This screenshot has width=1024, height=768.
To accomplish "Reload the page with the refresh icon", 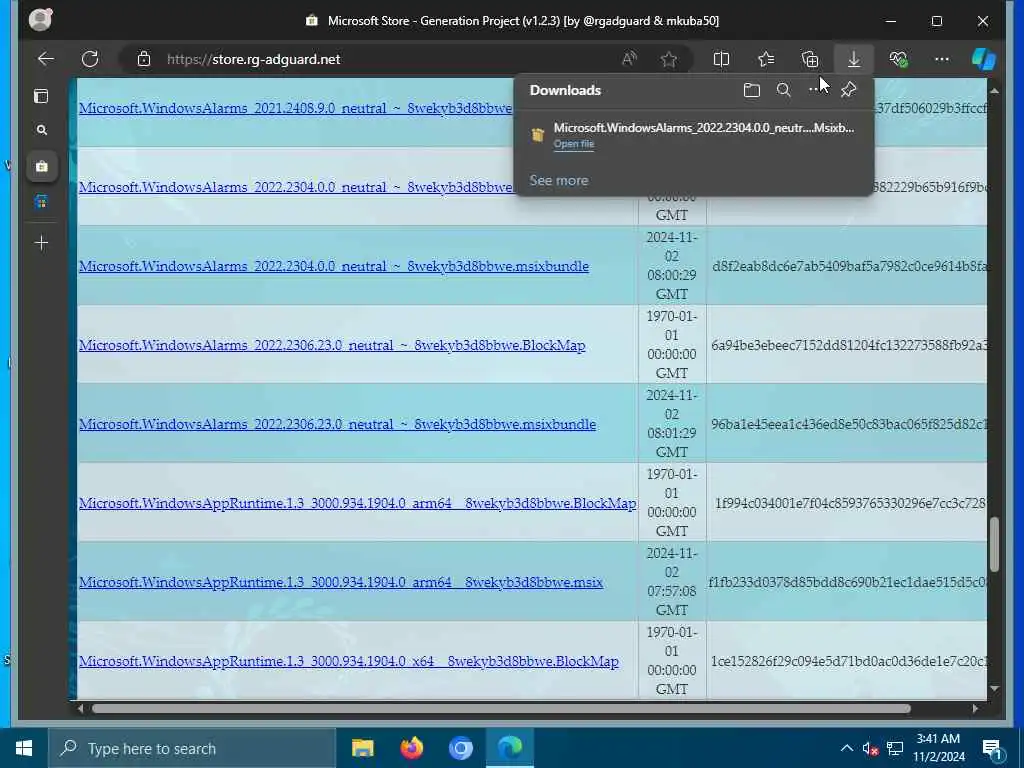I will (x=90, y=59).
